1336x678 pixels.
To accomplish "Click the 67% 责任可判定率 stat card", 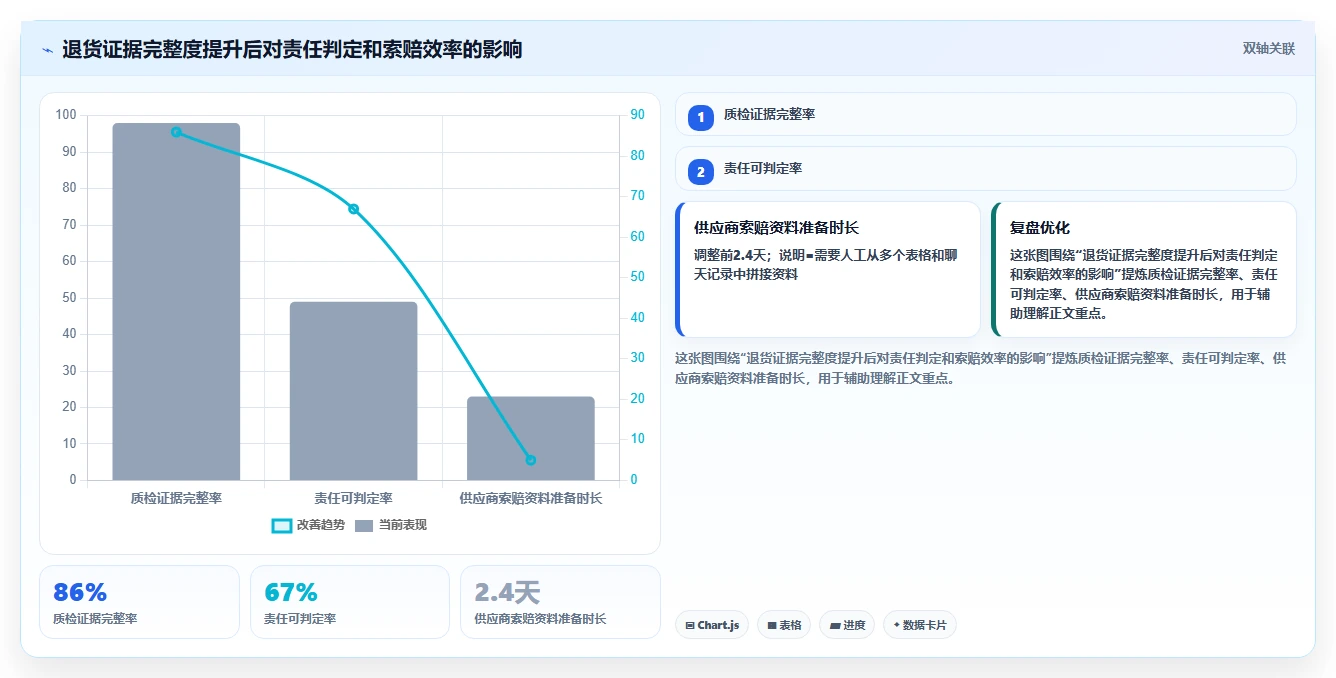I will [350, 602].
